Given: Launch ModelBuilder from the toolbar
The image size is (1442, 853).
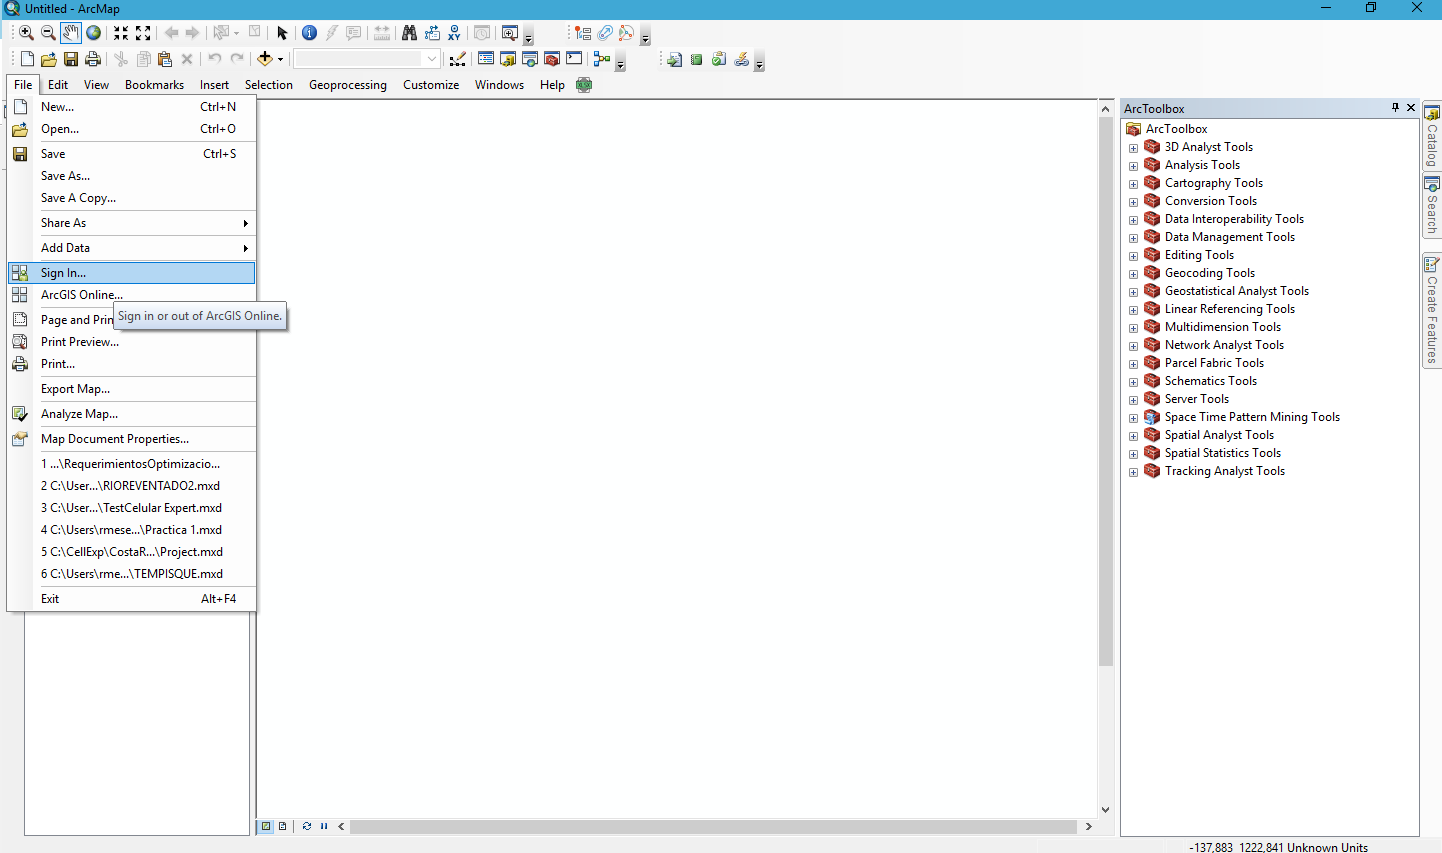Looking at the screenshot, I should [x=602, y=59].
